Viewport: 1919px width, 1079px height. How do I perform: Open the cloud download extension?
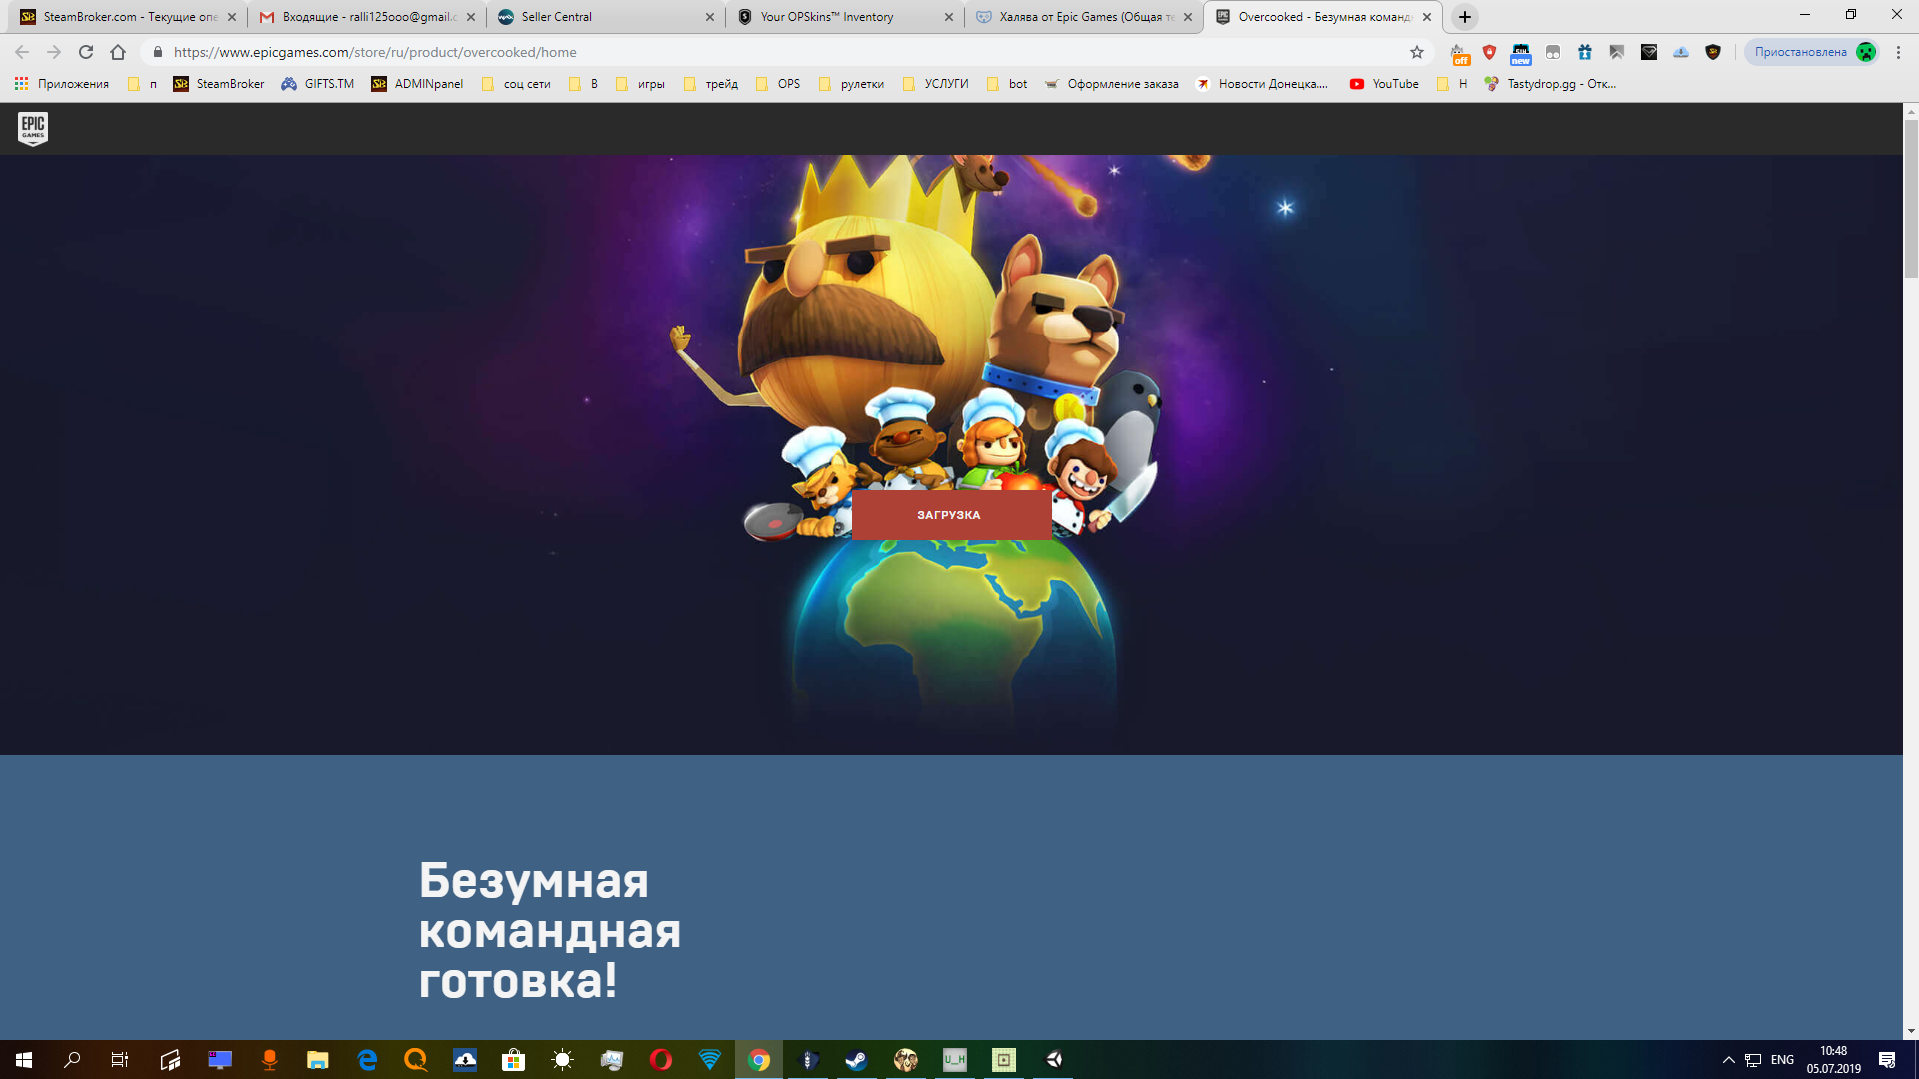[x=1681, y=52]
